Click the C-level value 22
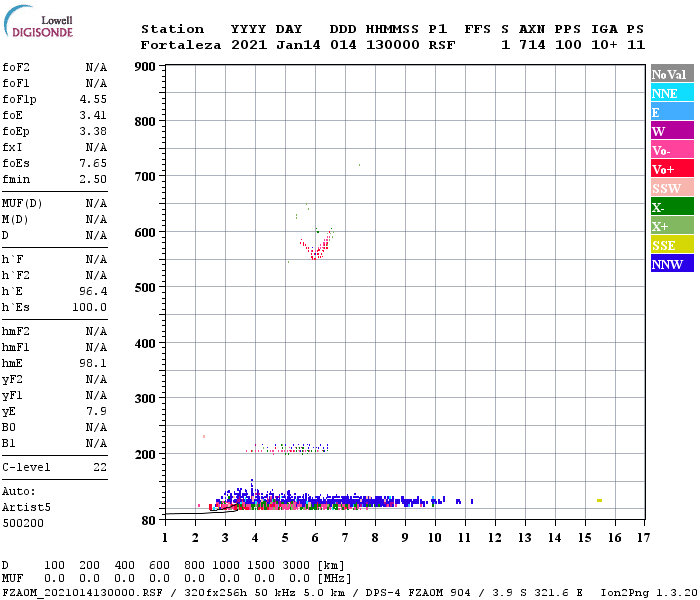 point(100,467)
